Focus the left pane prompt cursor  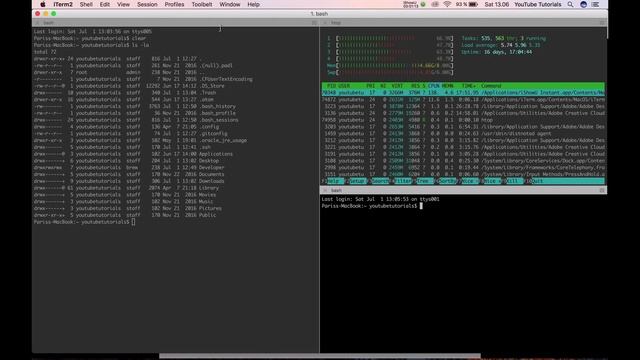click(133, 222)
